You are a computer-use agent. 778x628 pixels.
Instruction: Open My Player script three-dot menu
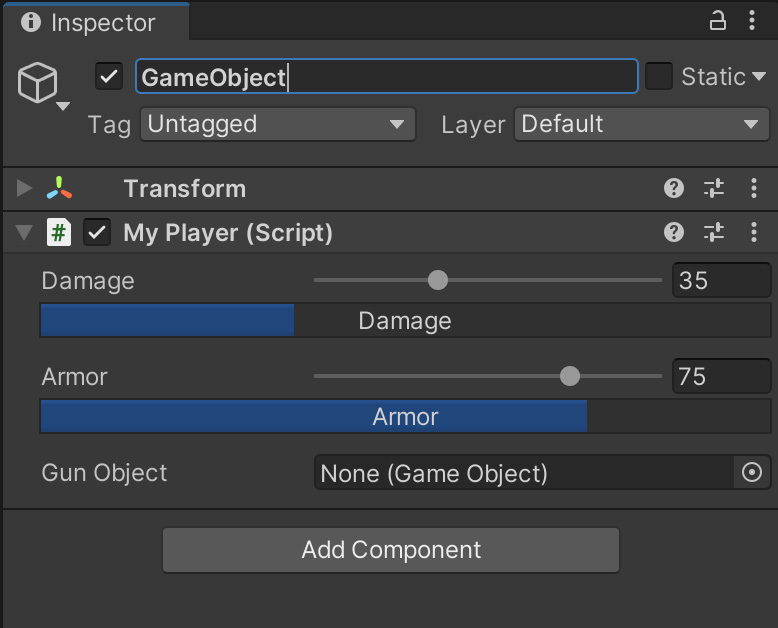(x=754, y=232)
